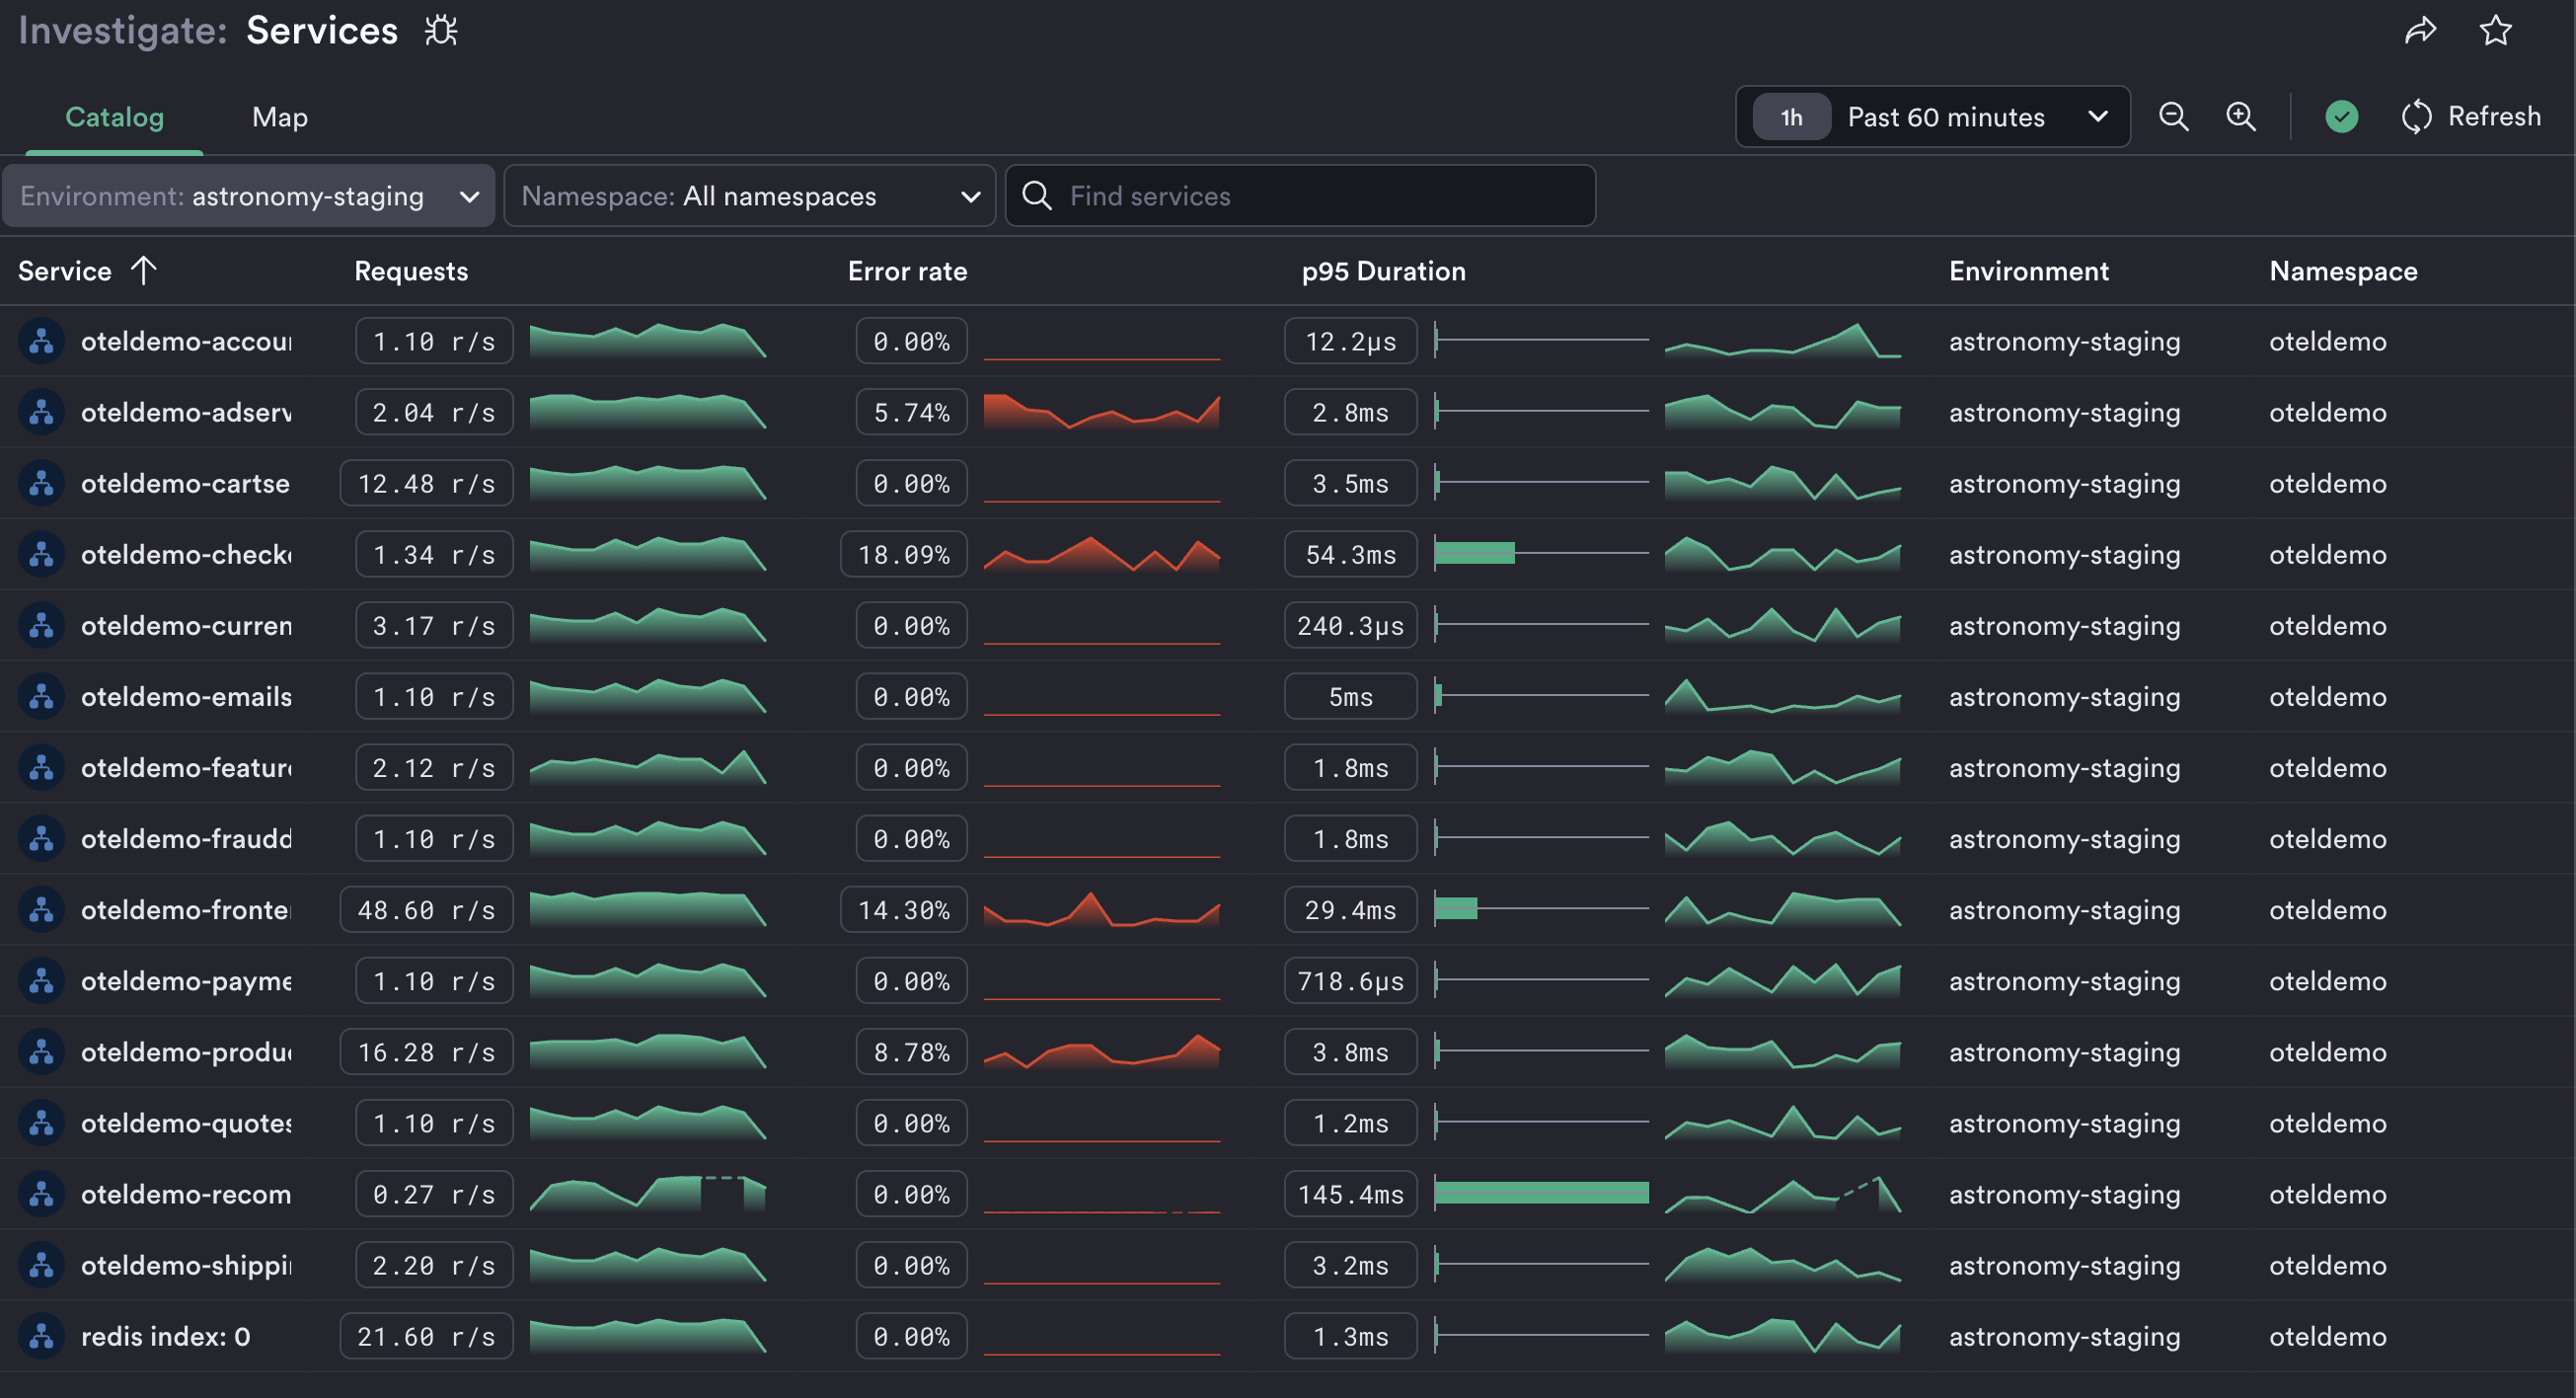2576x1398 pixels.
Task: Open the Environment astronomy-staging dropdown
Action: coord(248,196)
